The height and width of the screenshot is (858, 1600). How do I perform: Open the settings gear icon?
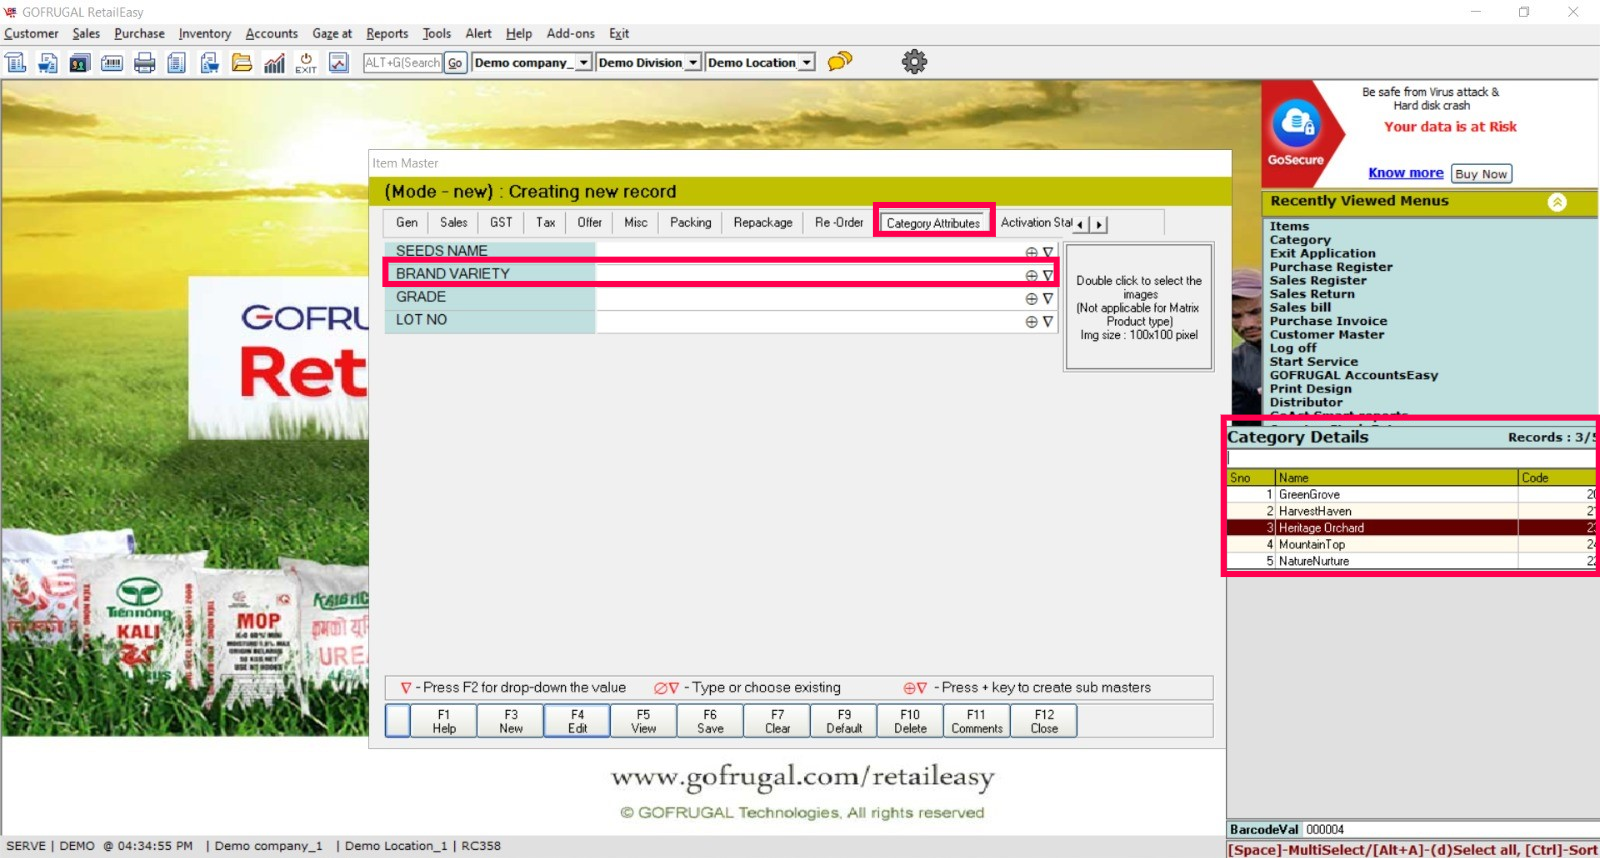point(914,62)
